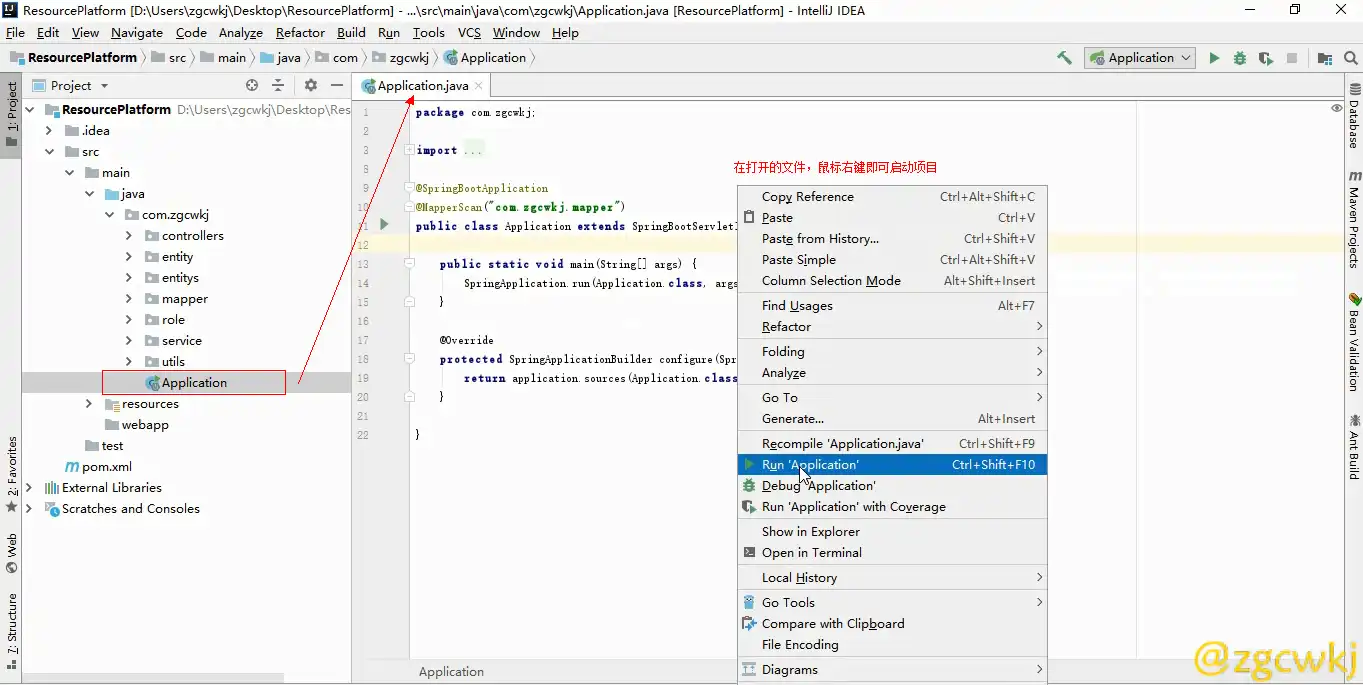Open the Database tool window sidebar tab
1363x685 pixels.
pyautogui.click(x=1354, y=116)
